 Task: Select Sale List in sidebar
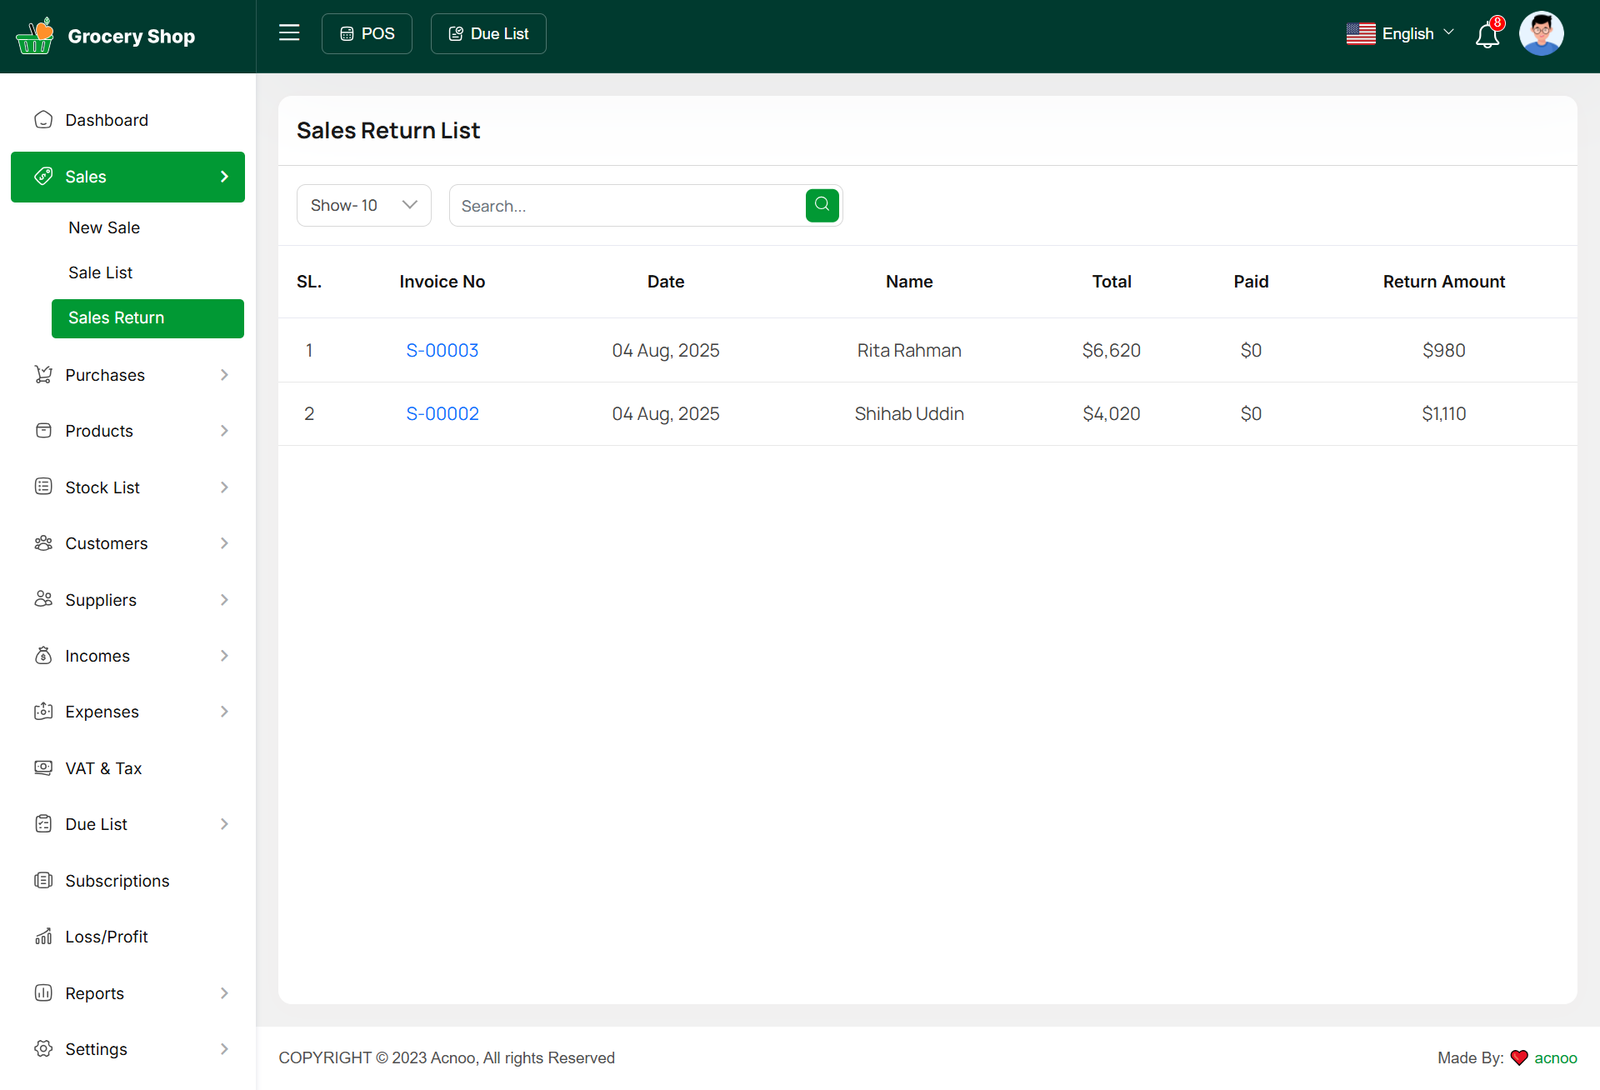click(100, 273)
